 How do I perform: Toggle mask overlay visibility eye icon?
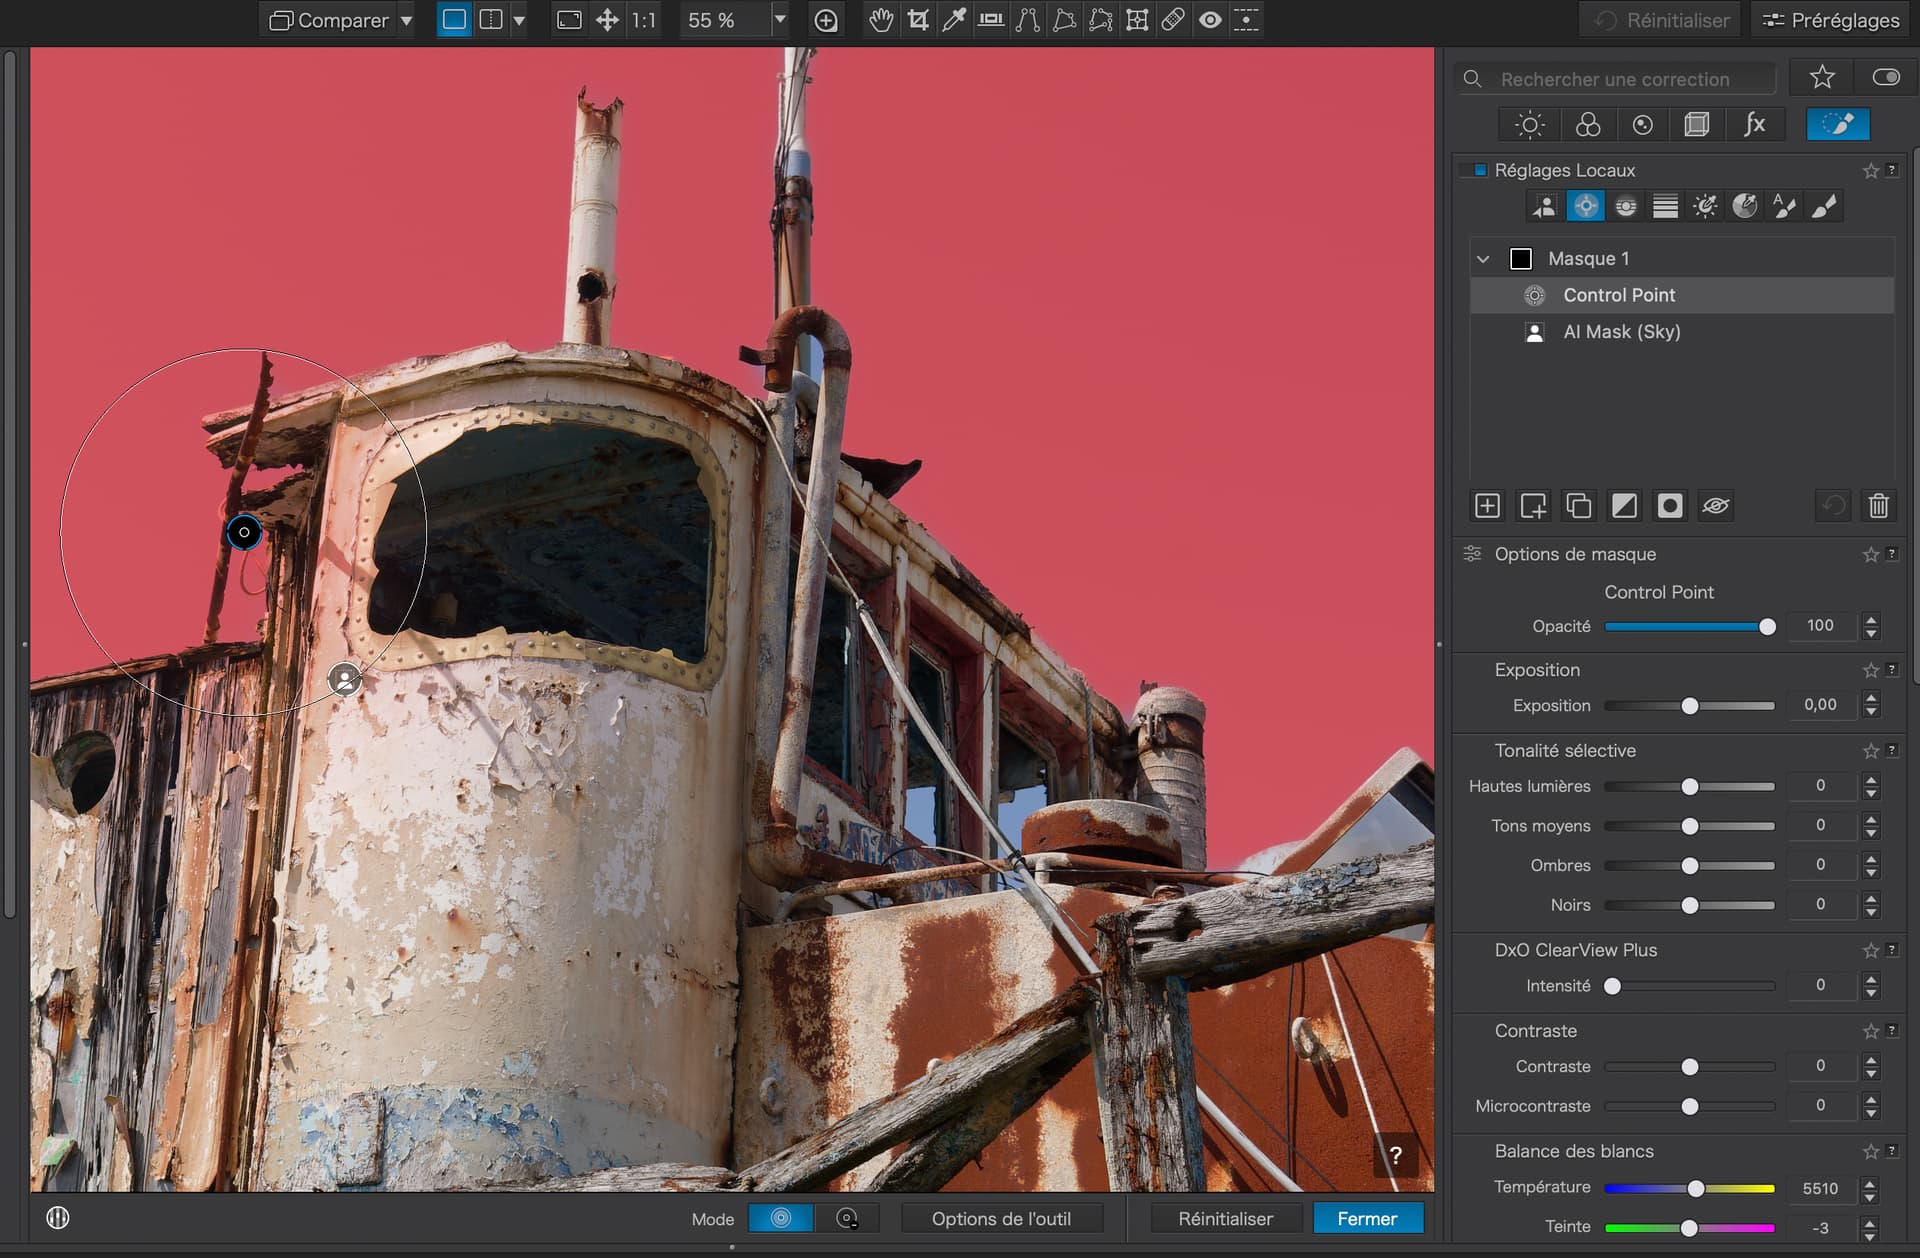[1715, 506]
